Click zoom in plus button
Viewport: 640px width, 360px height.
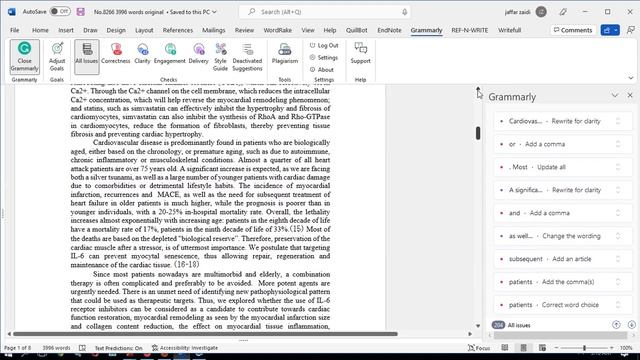pos(611,348)
